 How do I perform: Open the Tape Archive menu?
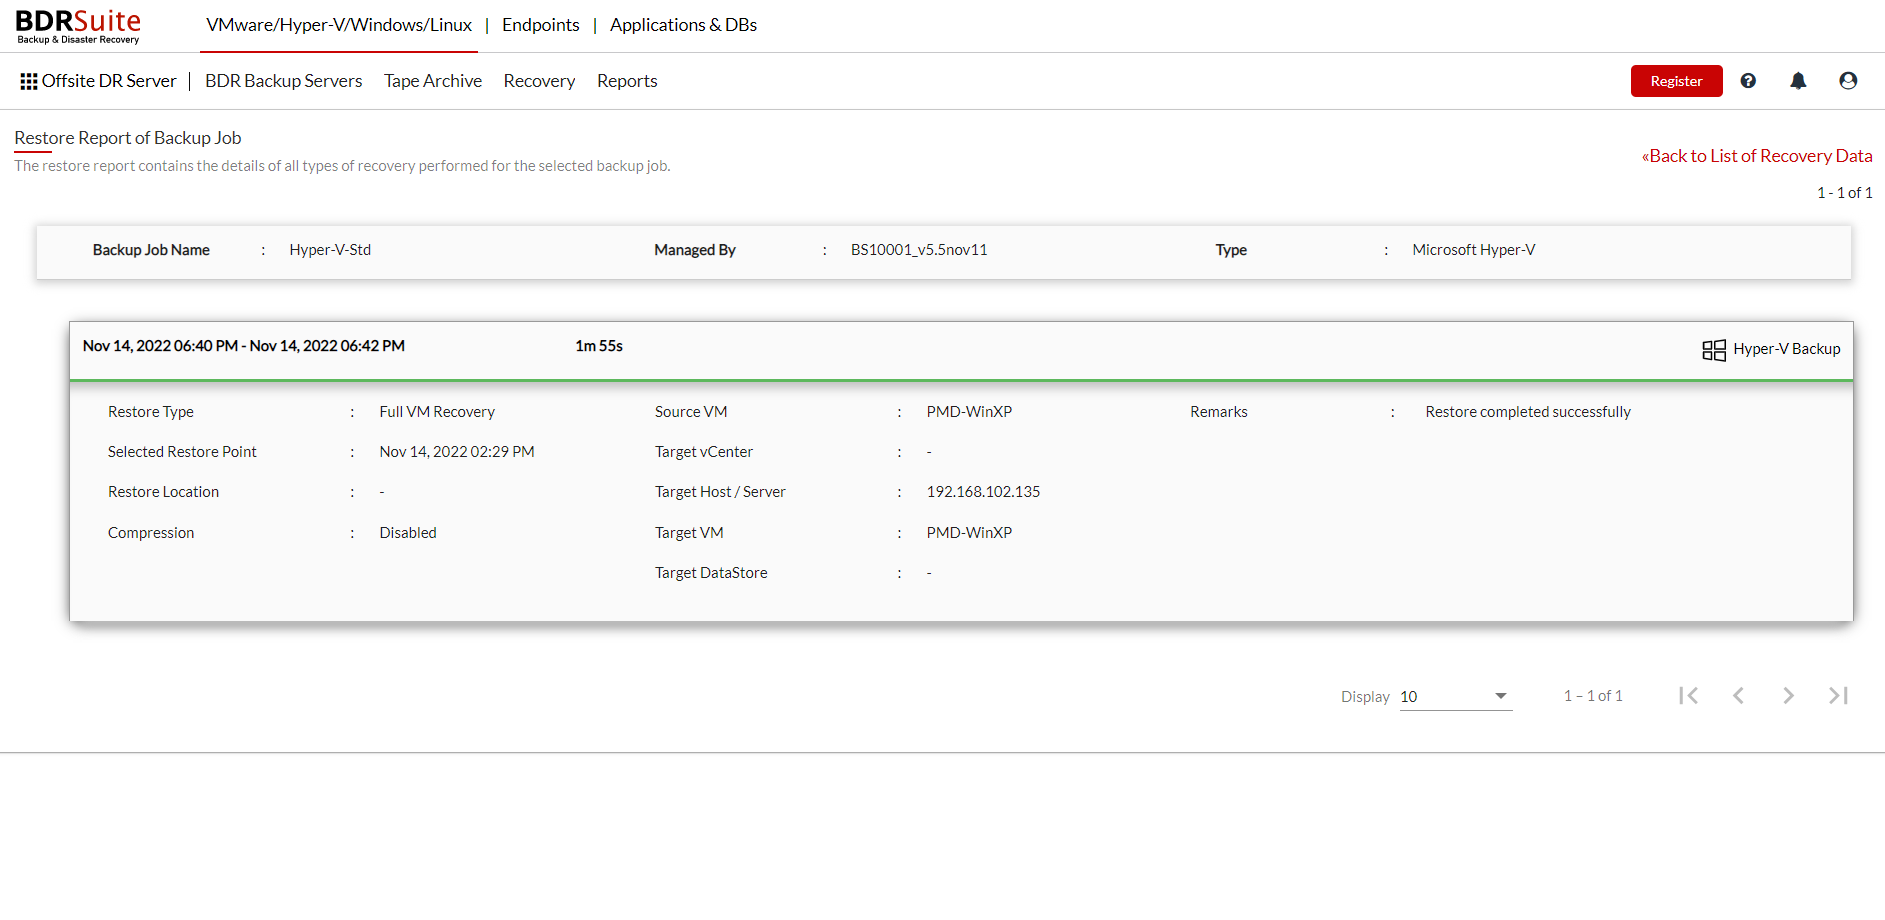[x=433, y=81]
